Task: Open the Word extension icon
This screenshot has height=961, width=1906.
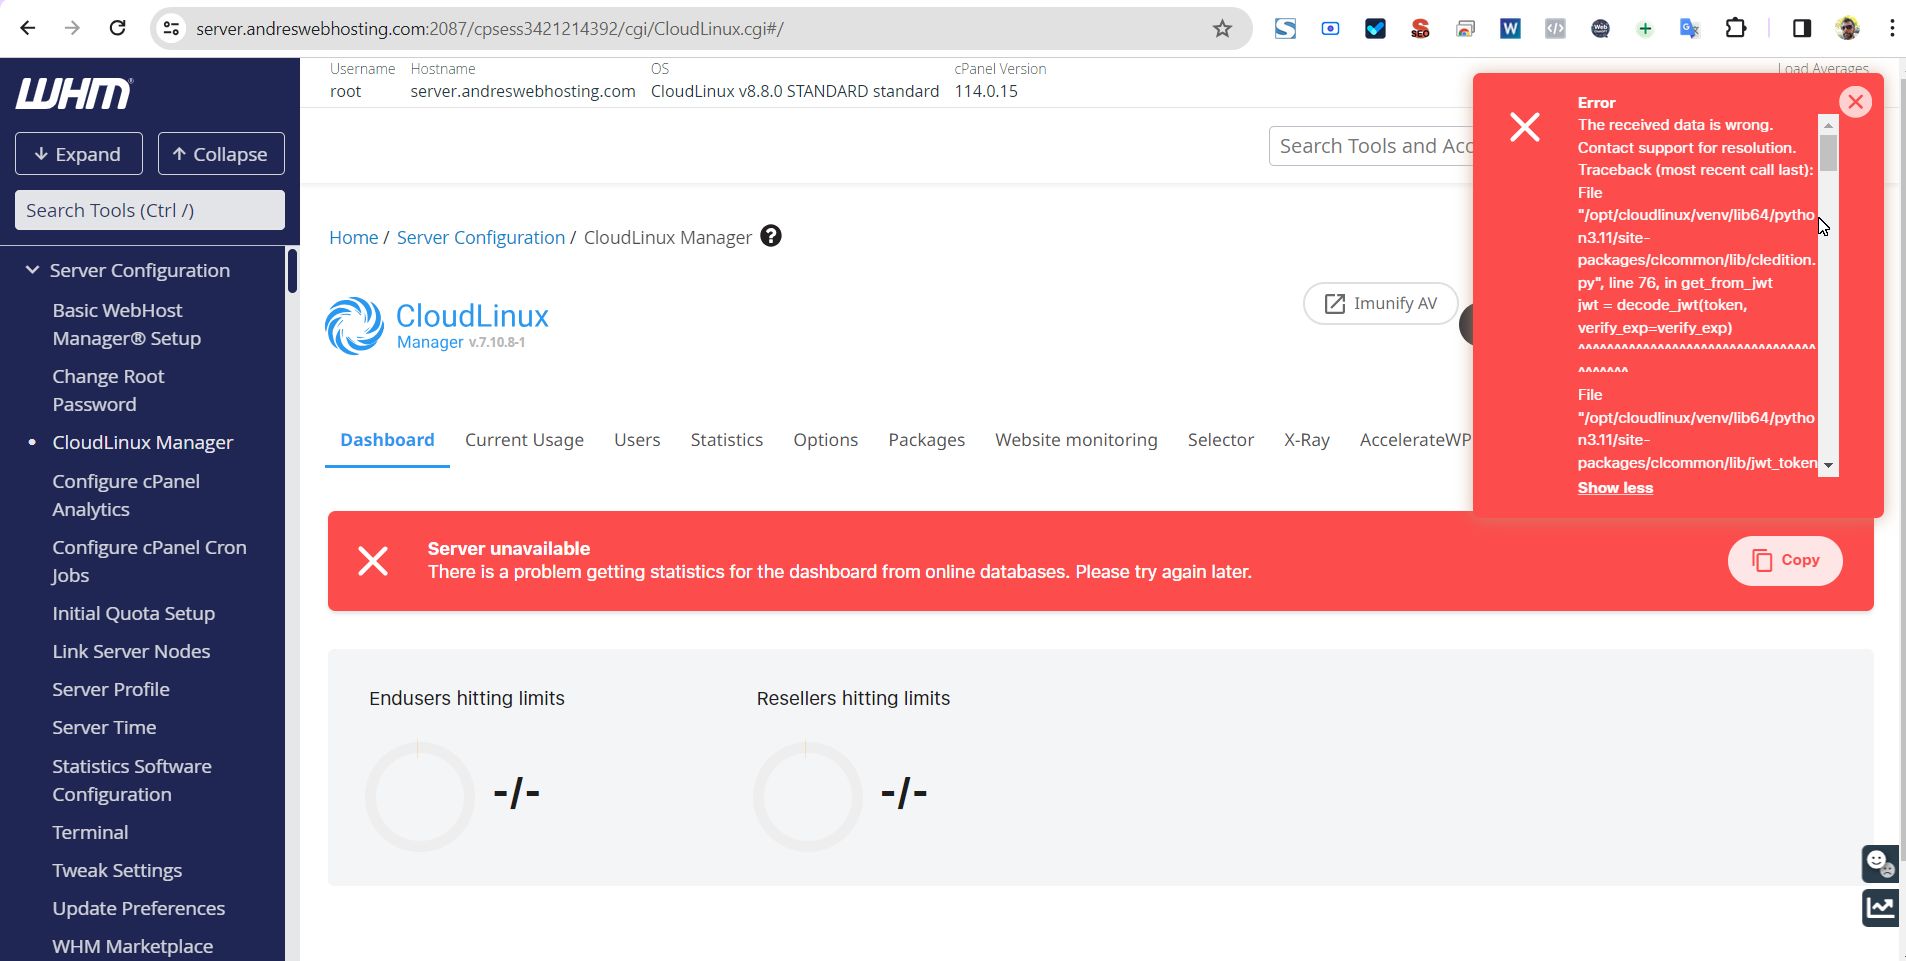Action: (1510, 29)
